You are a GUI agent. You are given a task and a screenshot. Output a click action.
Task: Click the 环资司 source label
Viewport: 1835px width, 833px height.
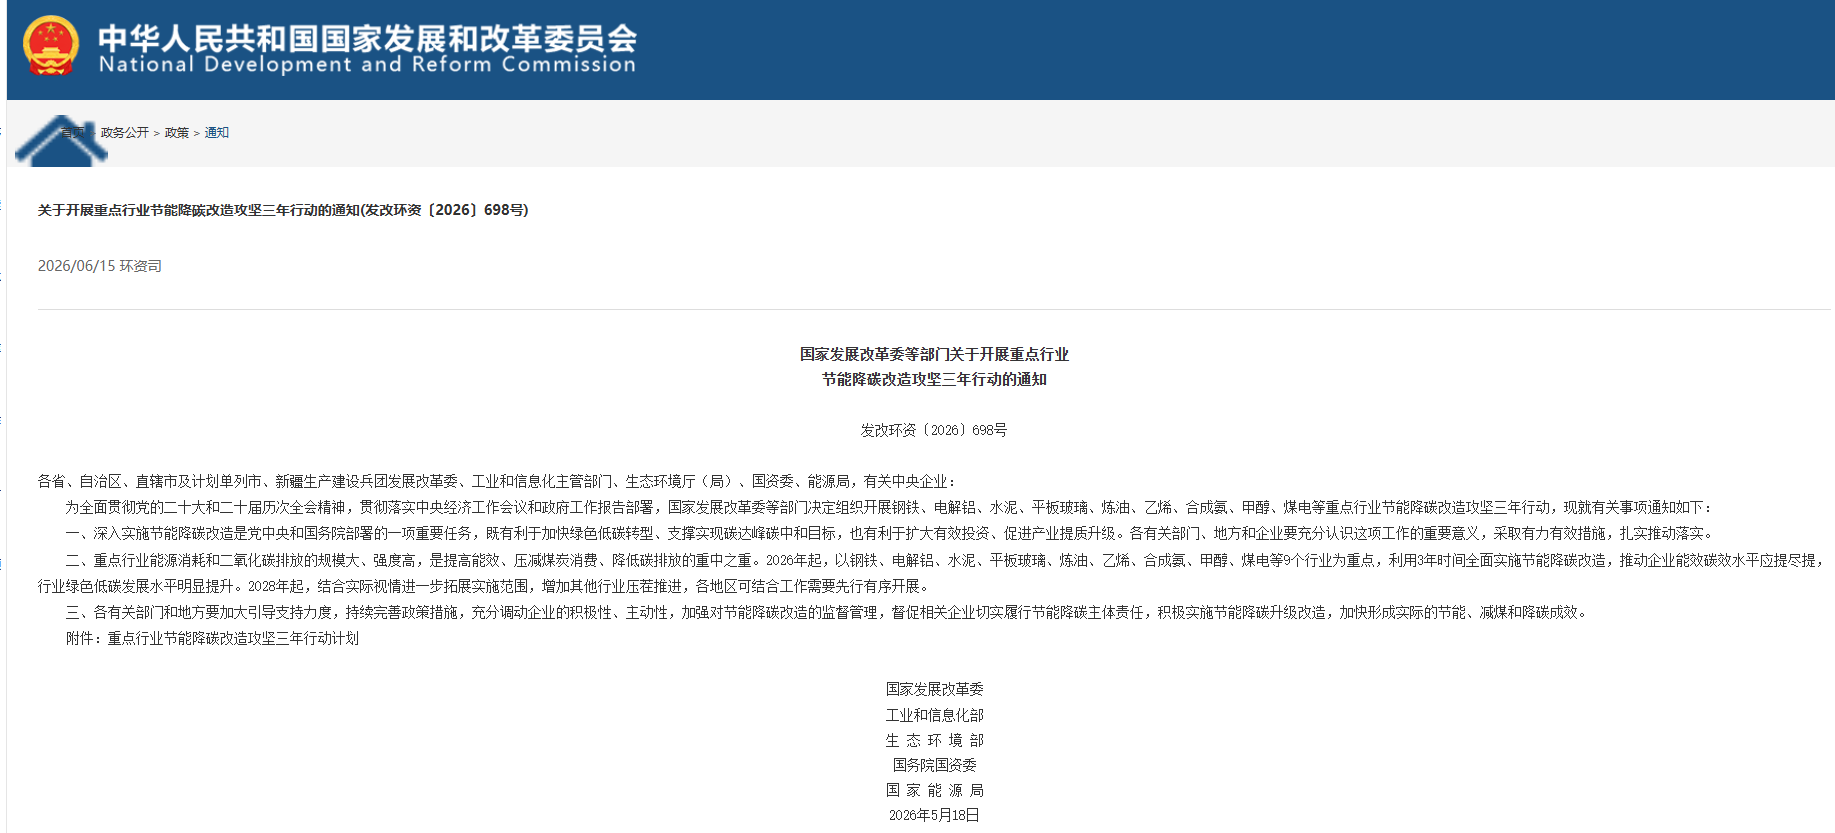pos(141,266)
